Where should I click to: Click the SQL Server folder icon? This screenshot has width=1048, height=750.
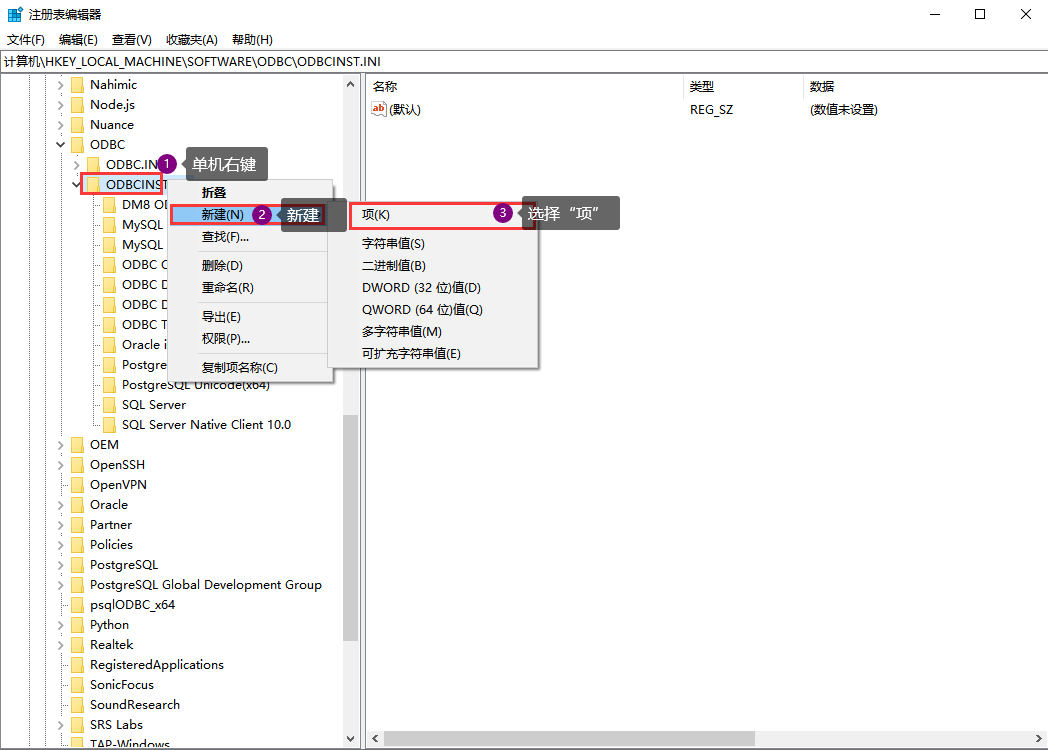(110, 405)
